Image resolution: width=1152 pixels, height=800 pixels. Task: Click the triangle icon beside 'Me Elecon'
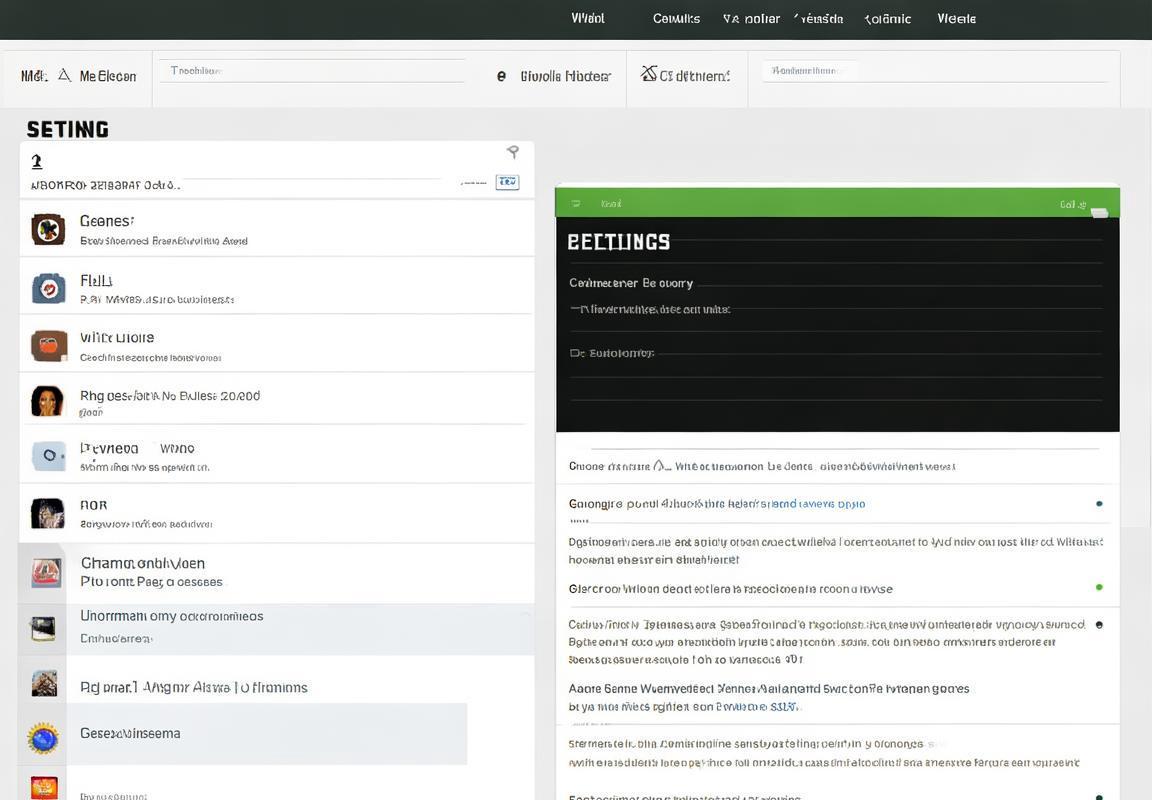(x=65, y=75)
